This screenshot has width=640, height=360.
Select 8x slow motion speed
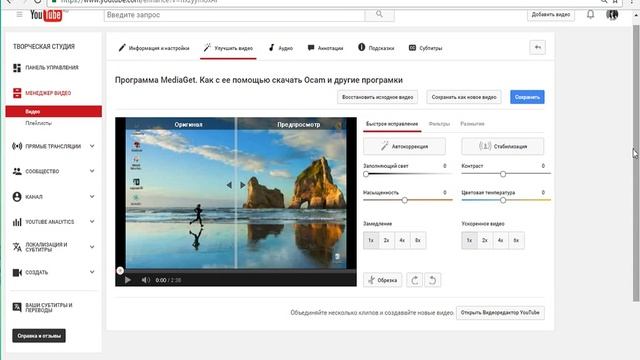418,240
